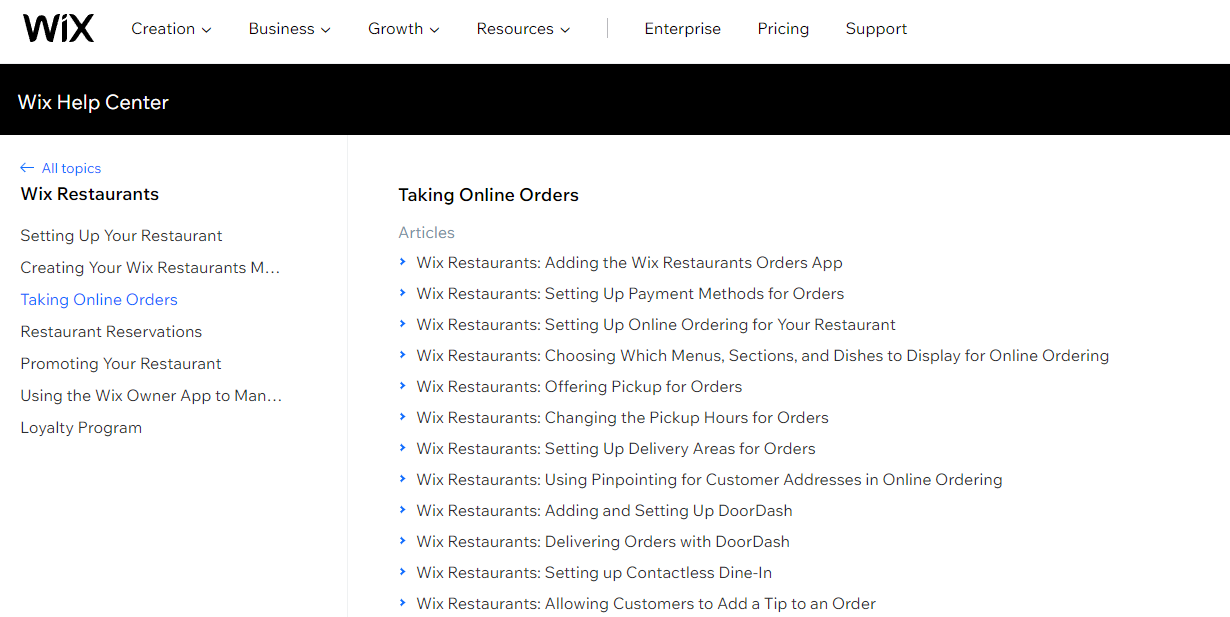Open article Setting Up Delivery Areas for Orders
Image resolution: width=1230 pixels, height=617 pixels.
(616, 449)
